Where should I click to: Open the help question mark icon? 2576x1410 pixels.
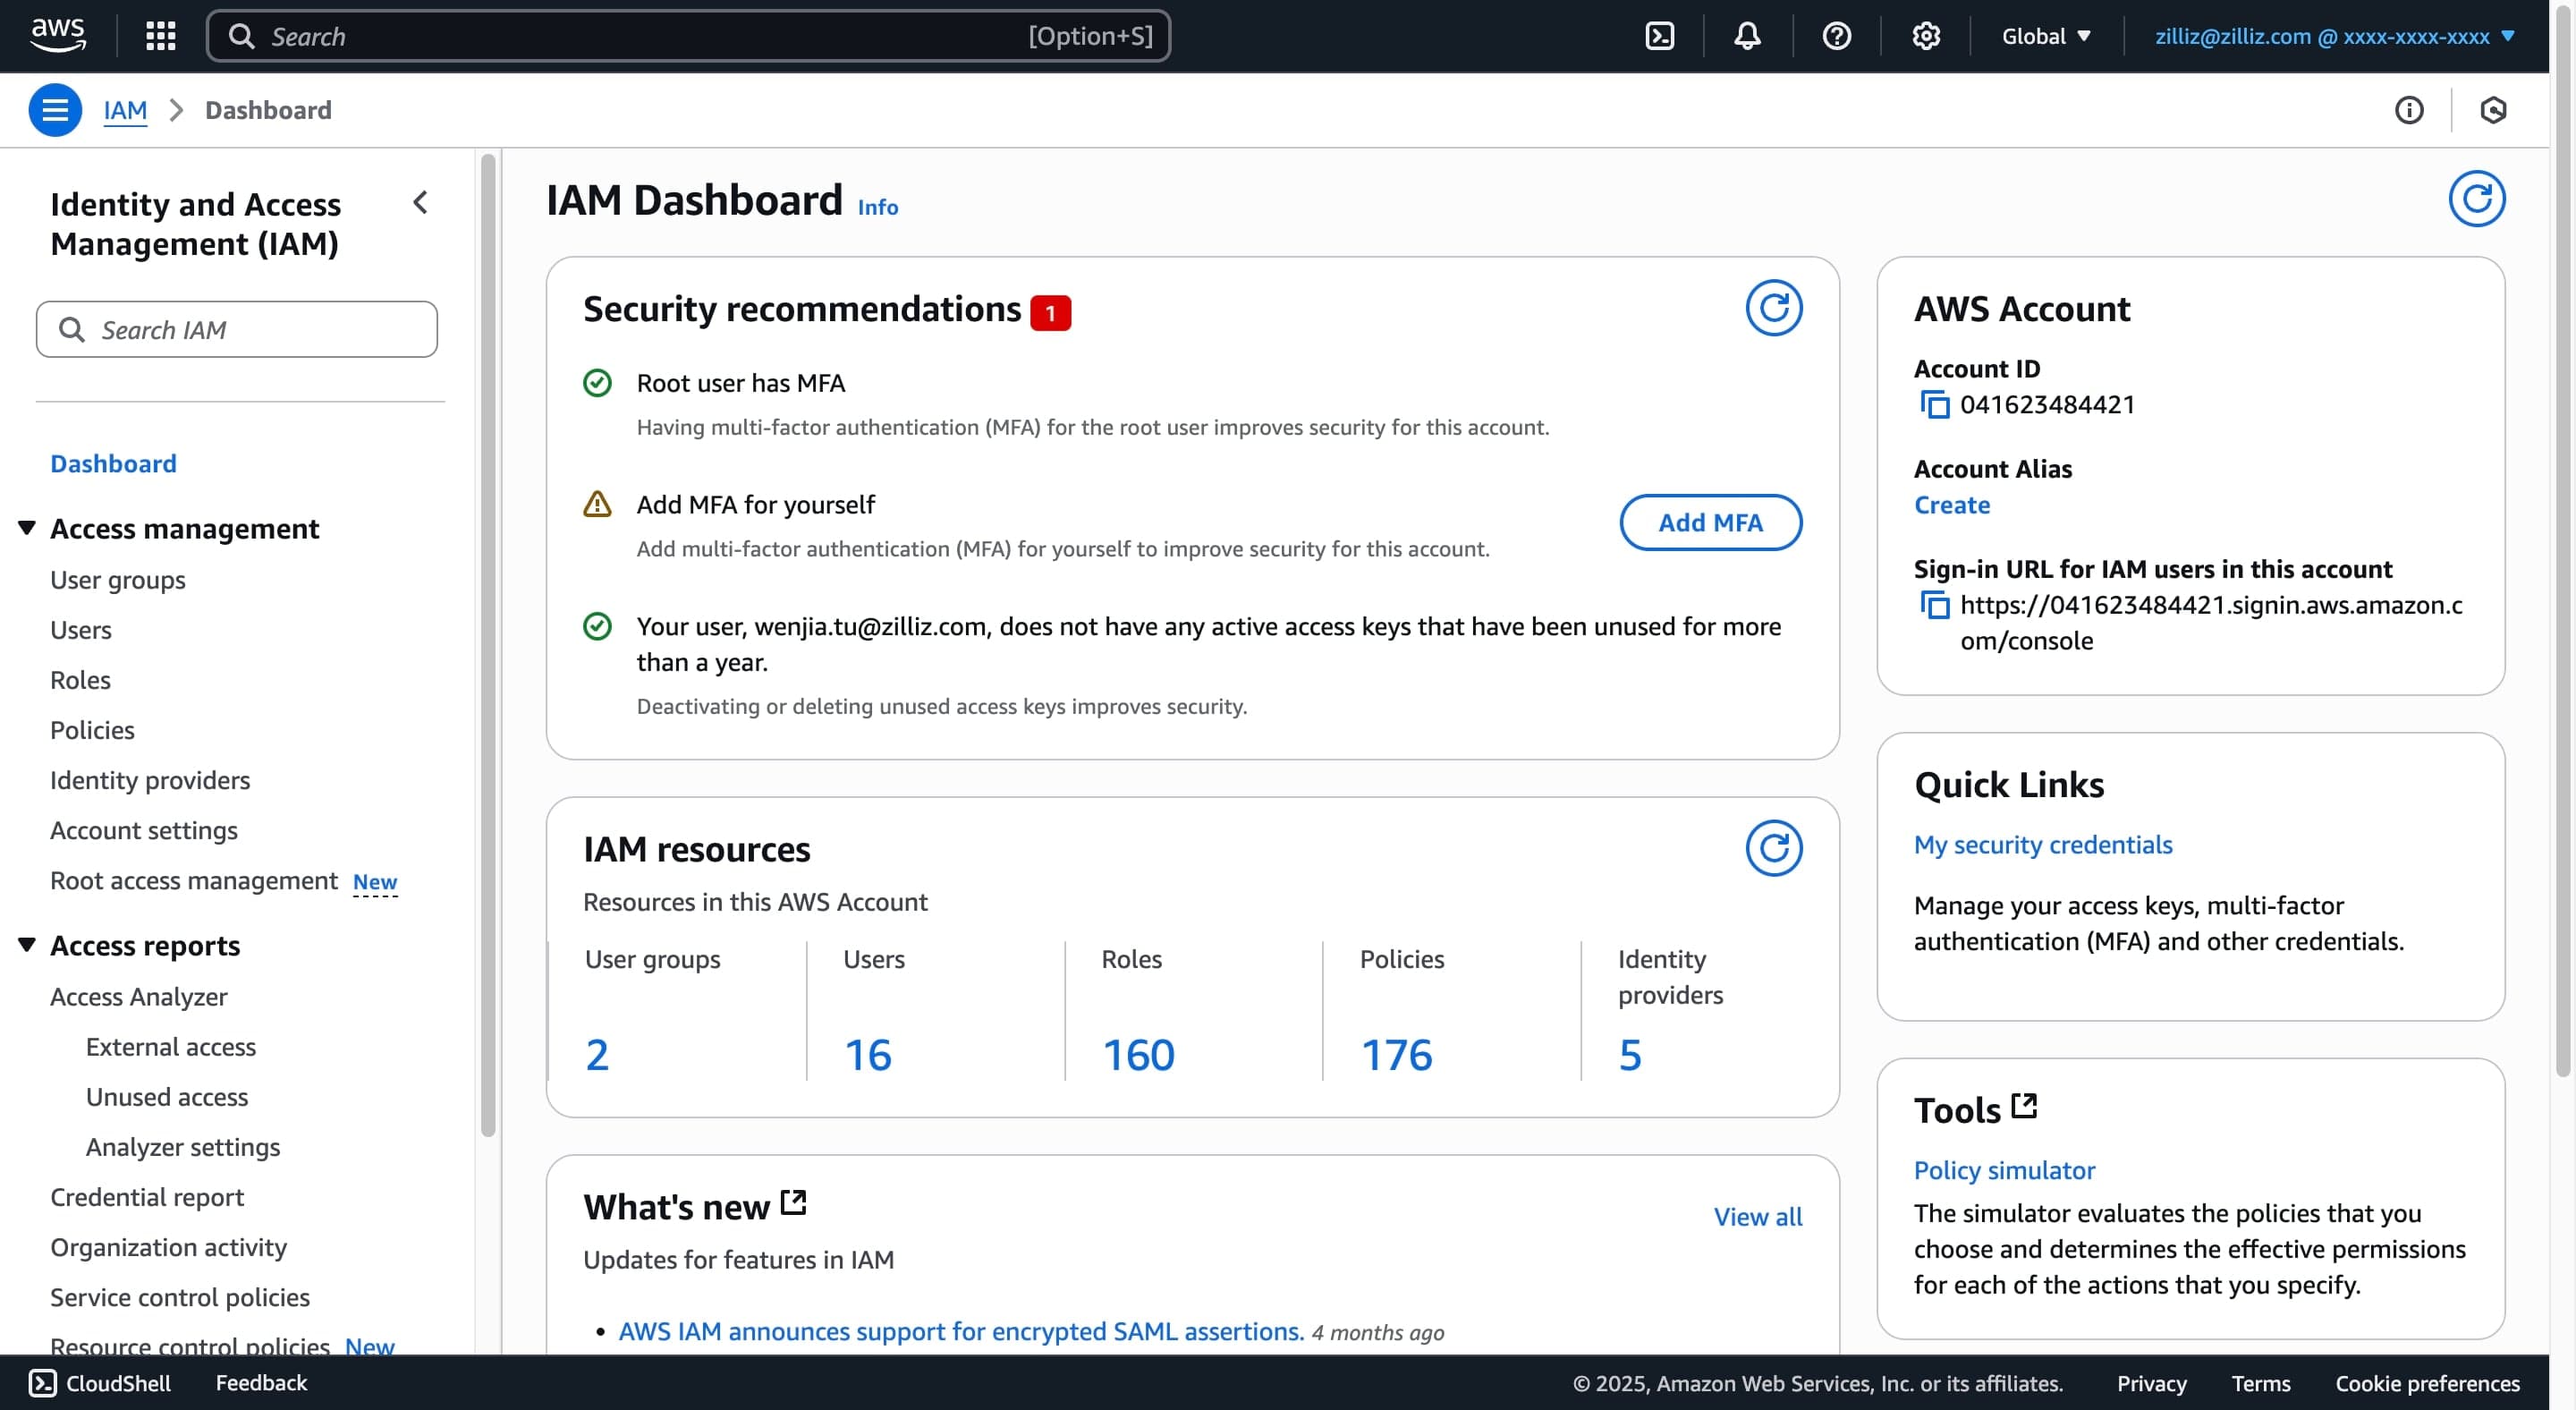pyautogui.click(x=1836, y=36)
